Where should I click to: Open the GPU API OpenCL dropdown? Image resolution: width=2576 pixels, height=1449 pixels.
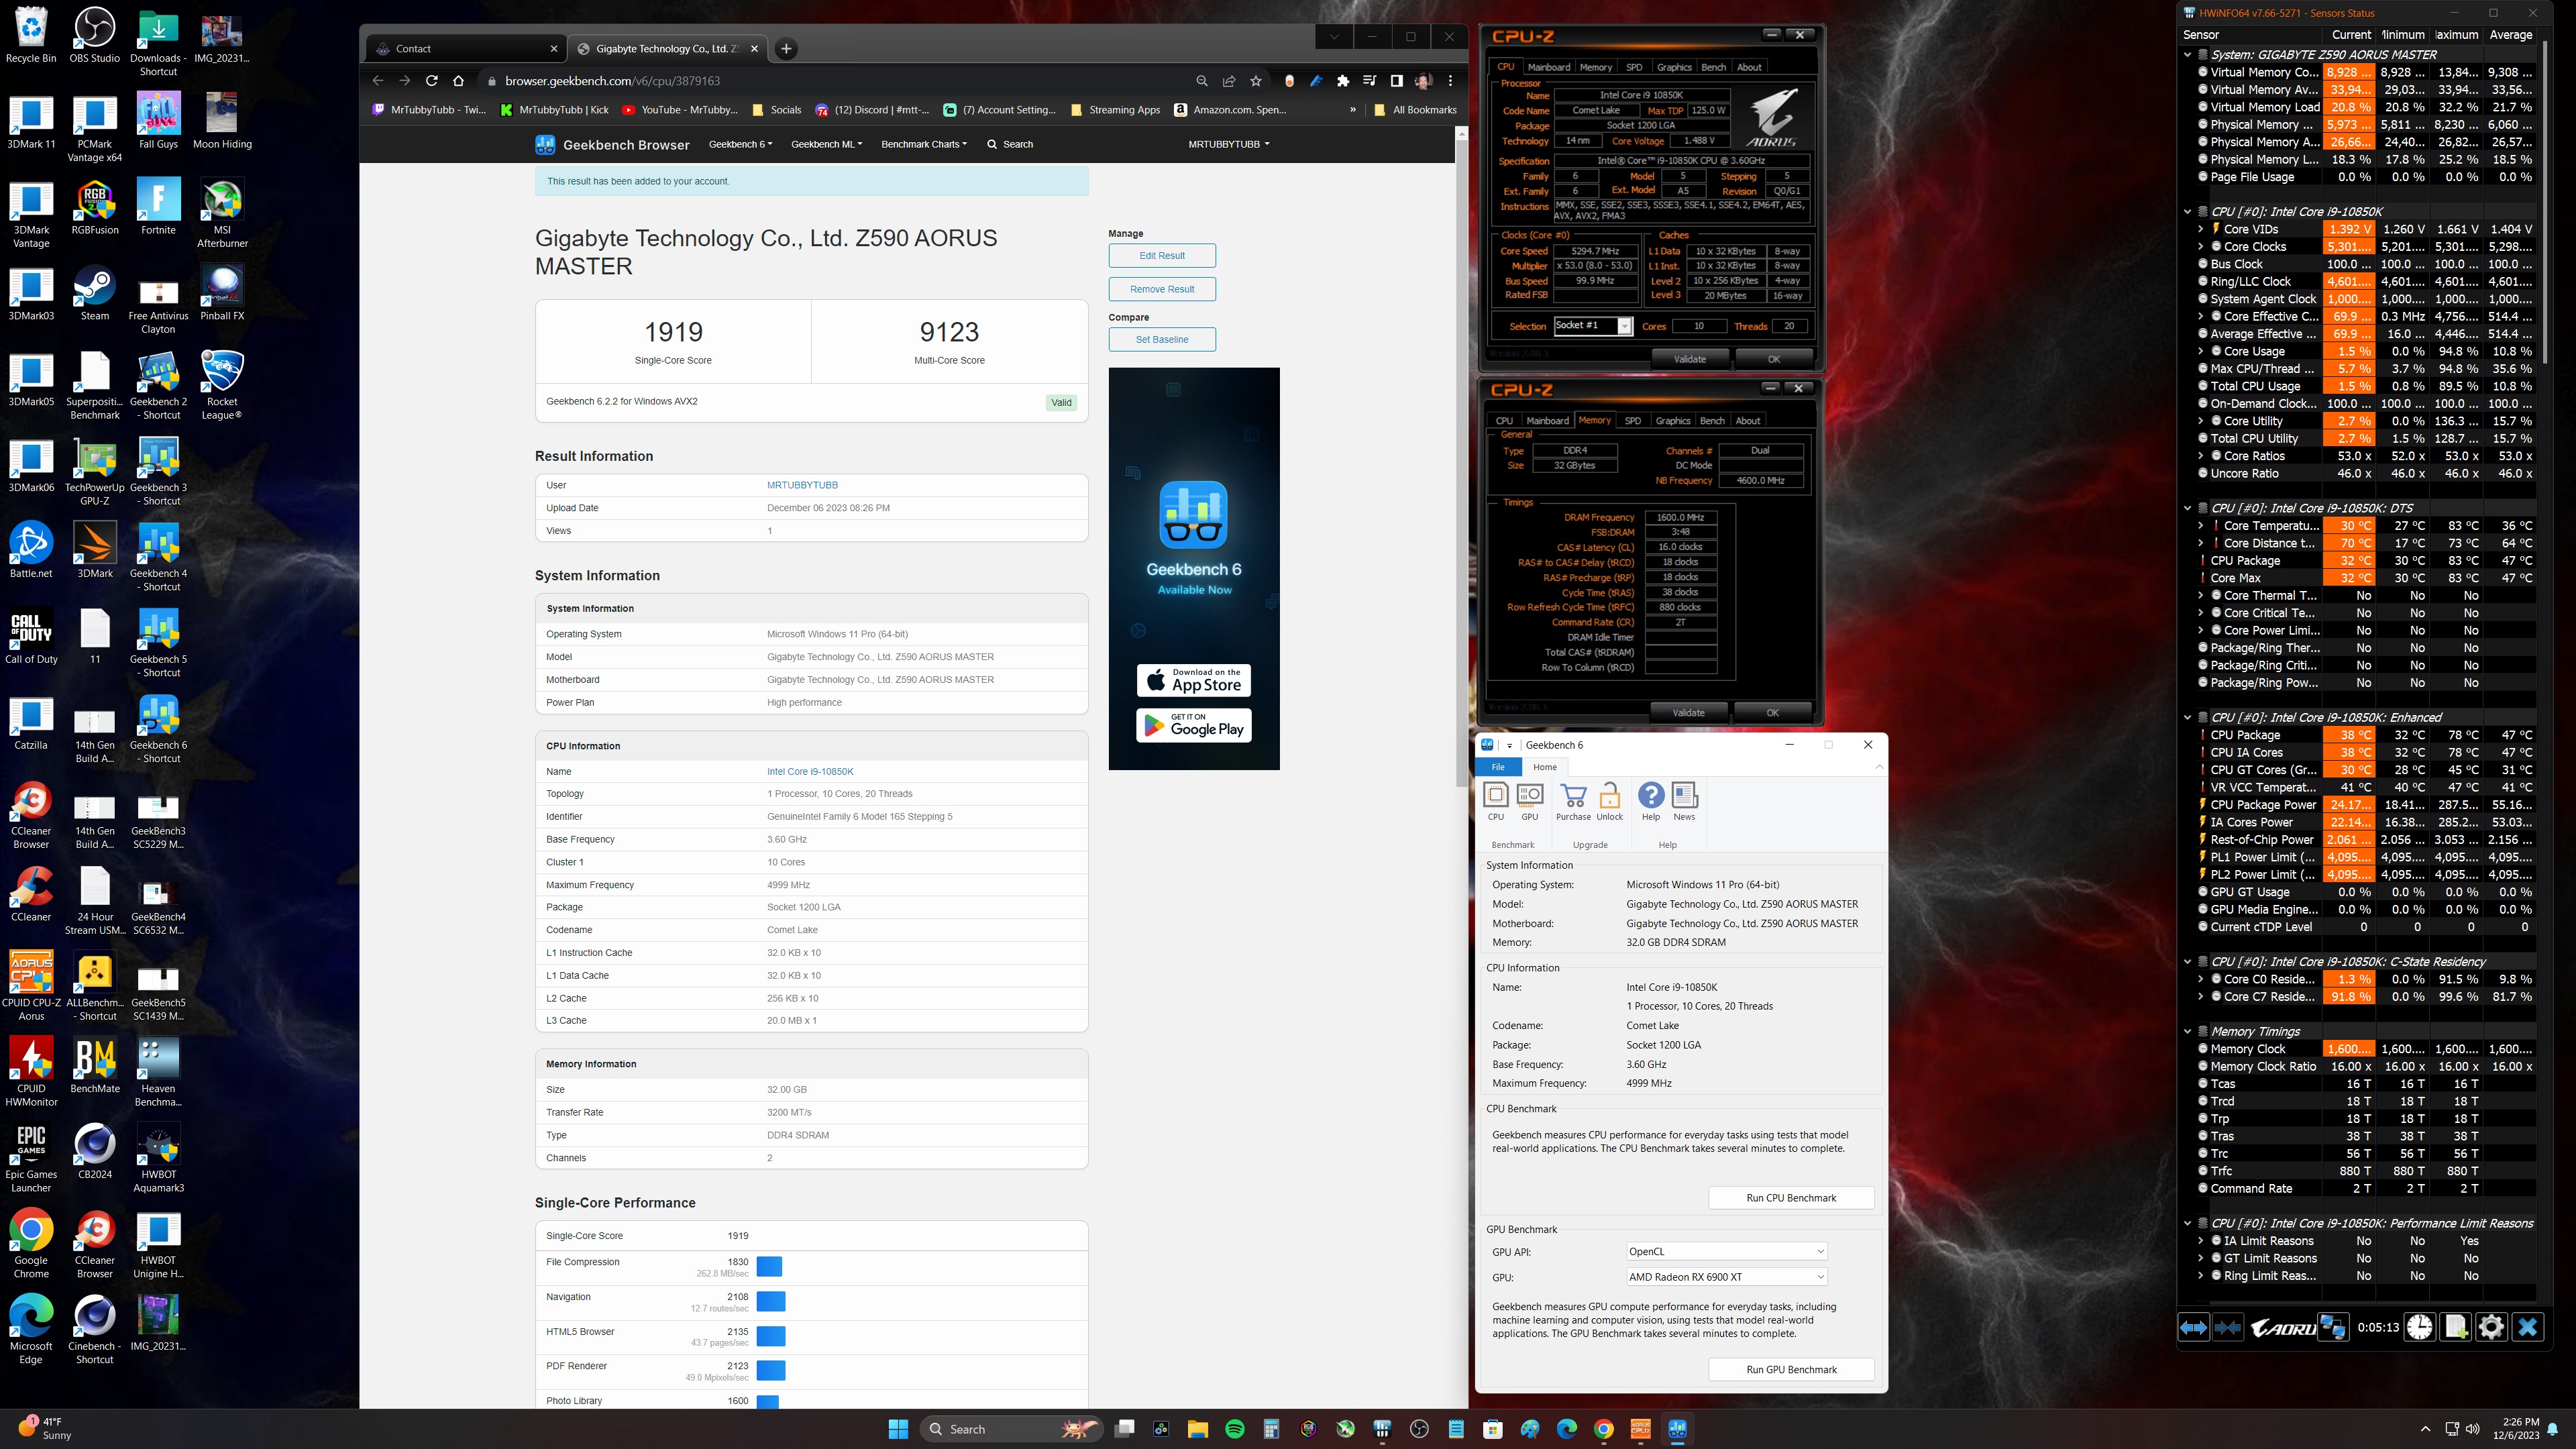coord(1726,1251)
